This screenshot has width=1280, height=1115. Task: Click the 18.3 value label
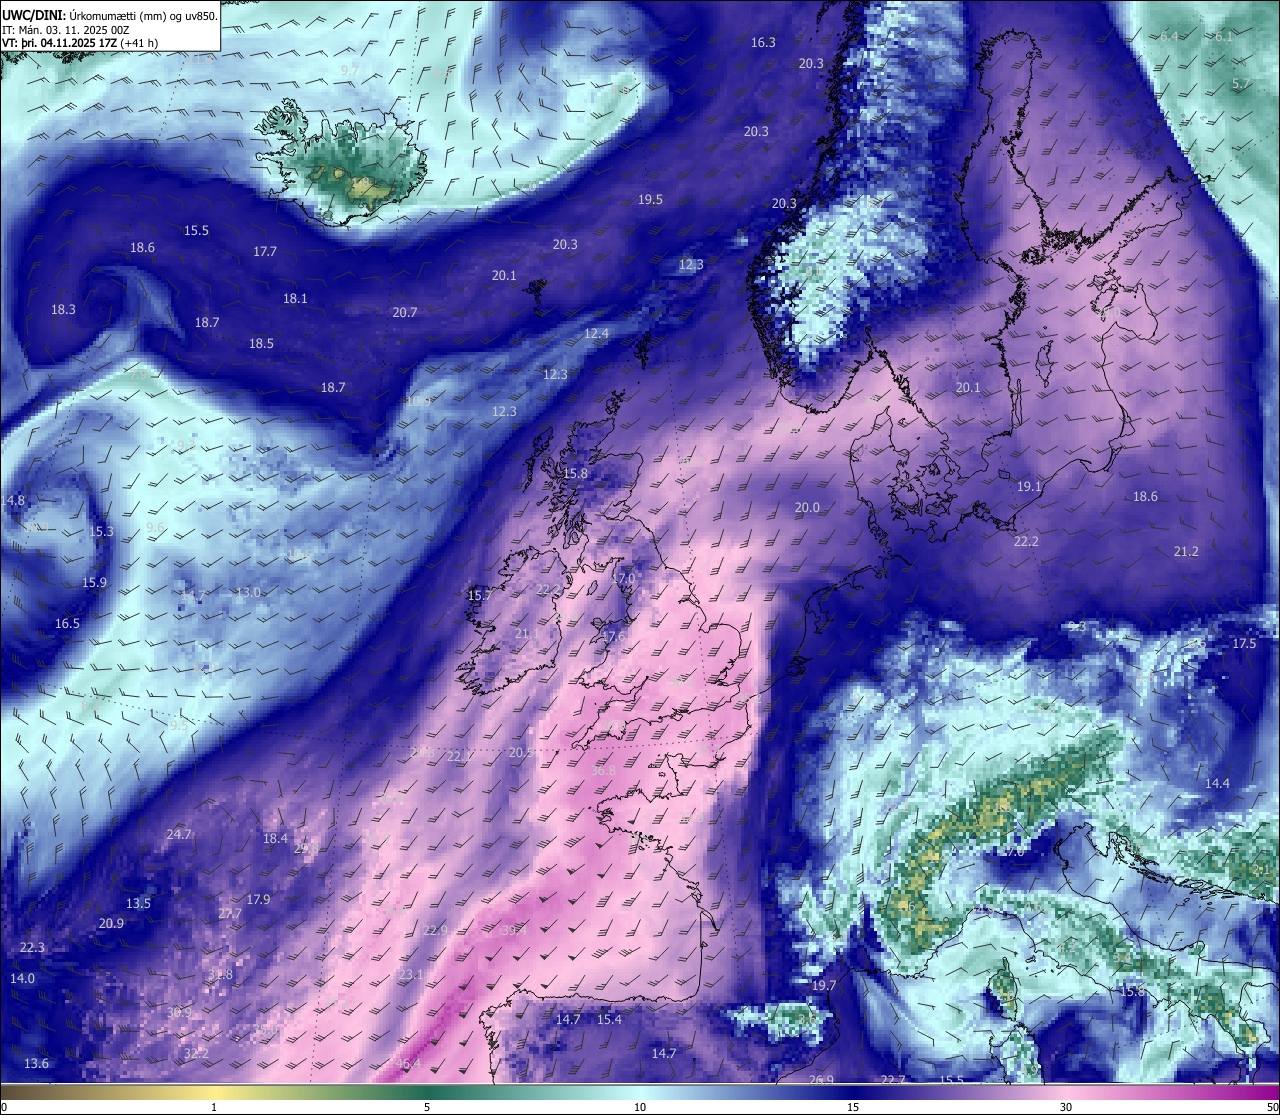pyautogui.click(x=63, y=310)
